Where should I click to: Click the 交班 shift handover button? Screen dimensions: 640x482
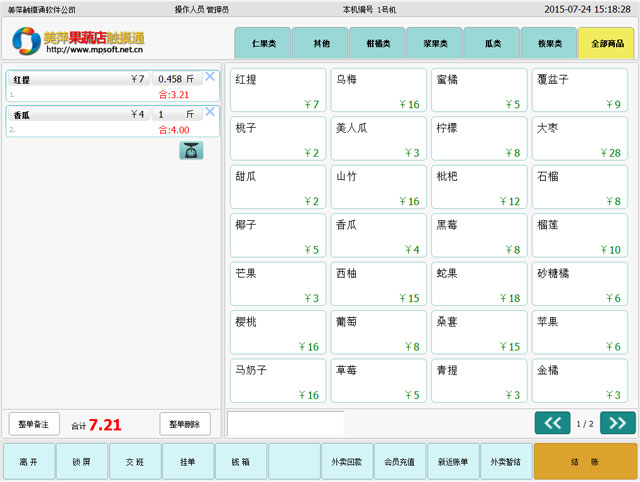pyautogui.click(x=135, y=462)
